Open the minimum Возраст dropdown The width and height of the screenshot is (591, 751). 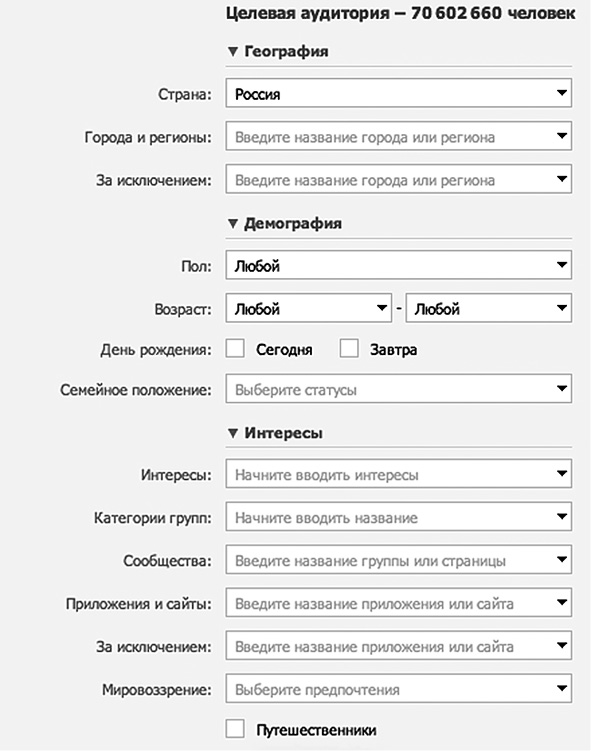coord(308,308)
